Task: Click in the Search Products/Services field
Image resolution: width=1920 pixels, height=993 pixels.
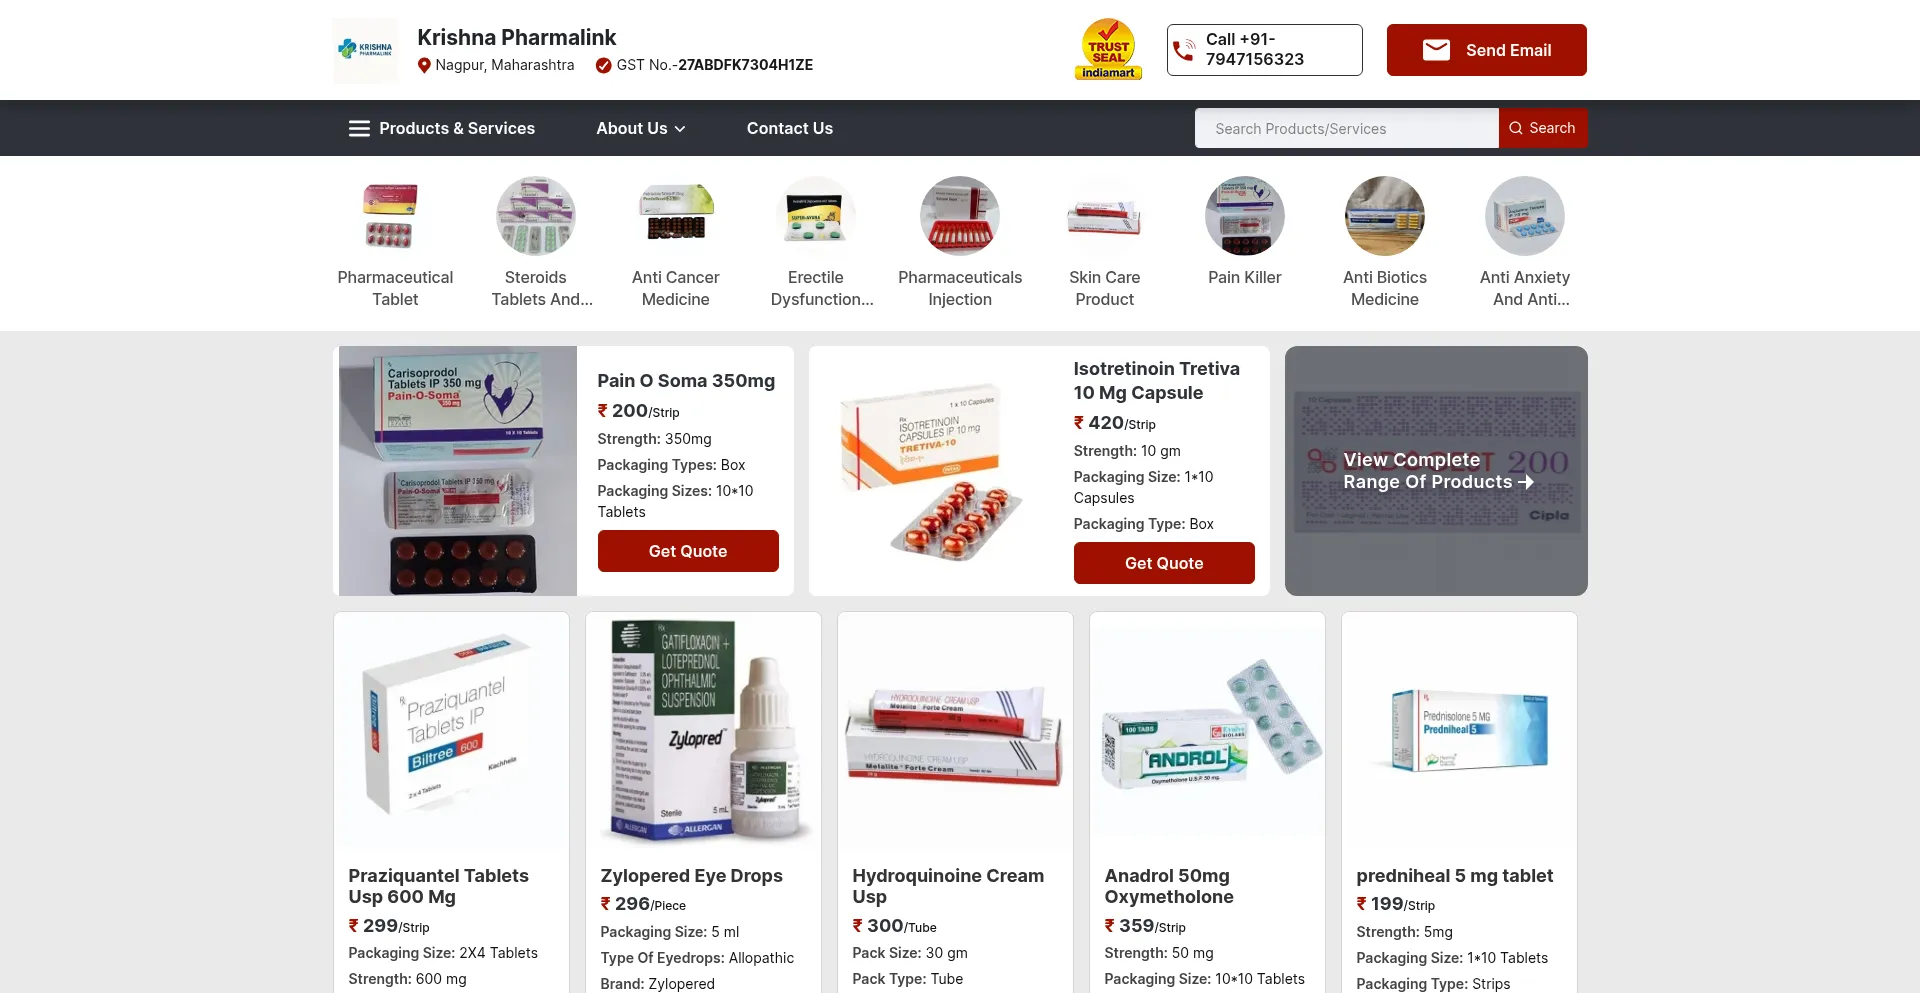Action: point(1347,128)
